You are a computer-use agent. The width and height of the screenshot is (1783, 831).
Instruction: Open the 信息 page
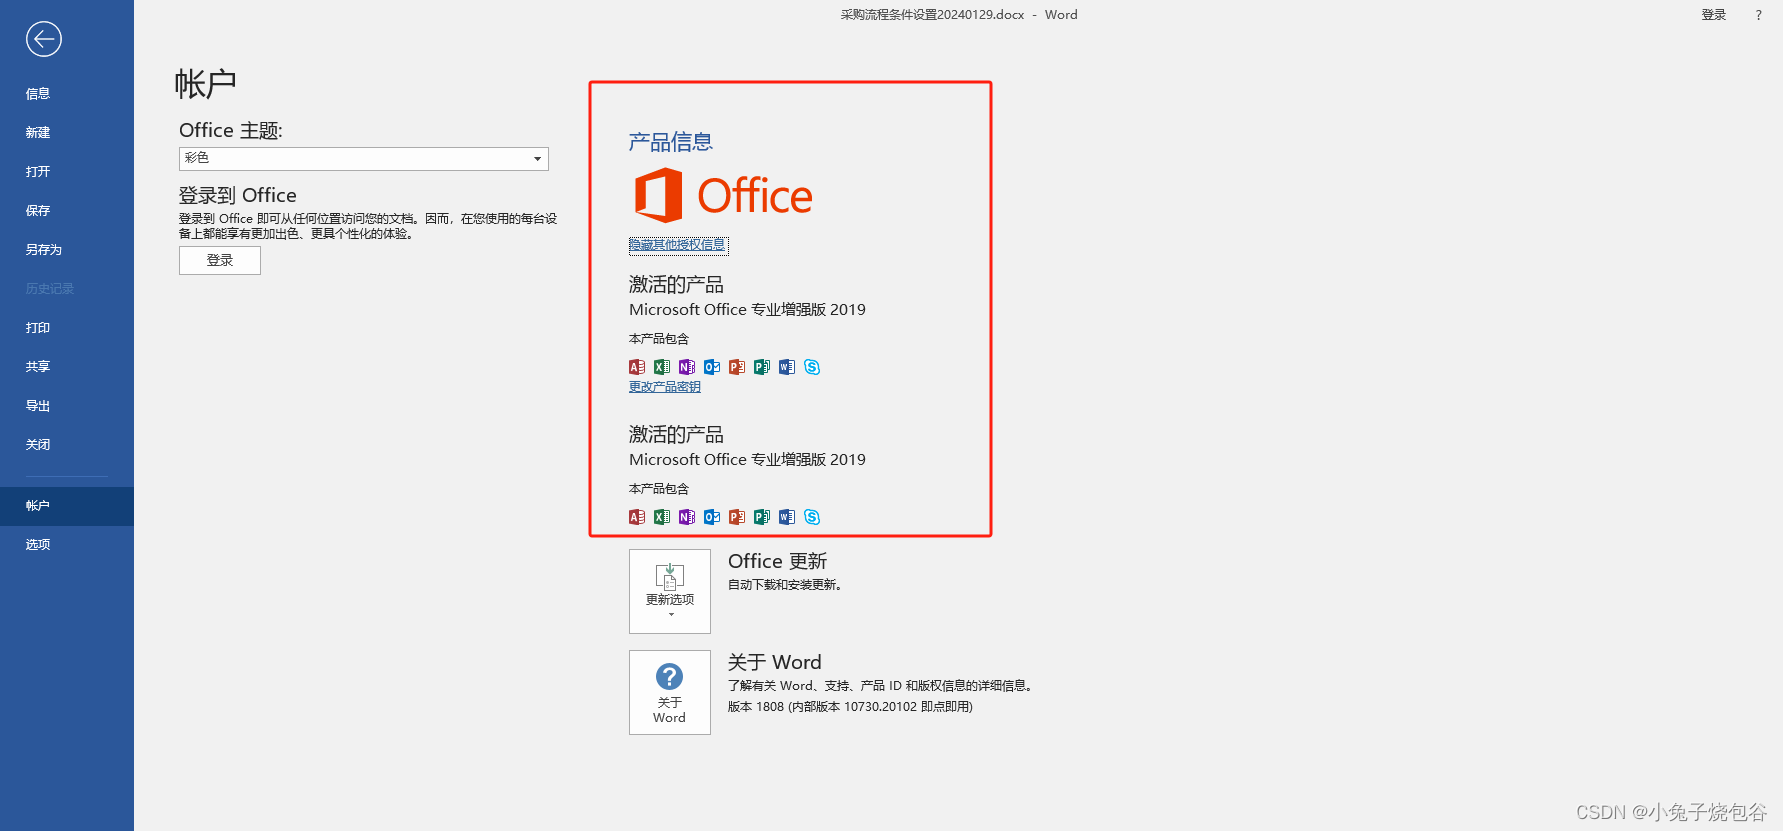pos(67,93)
